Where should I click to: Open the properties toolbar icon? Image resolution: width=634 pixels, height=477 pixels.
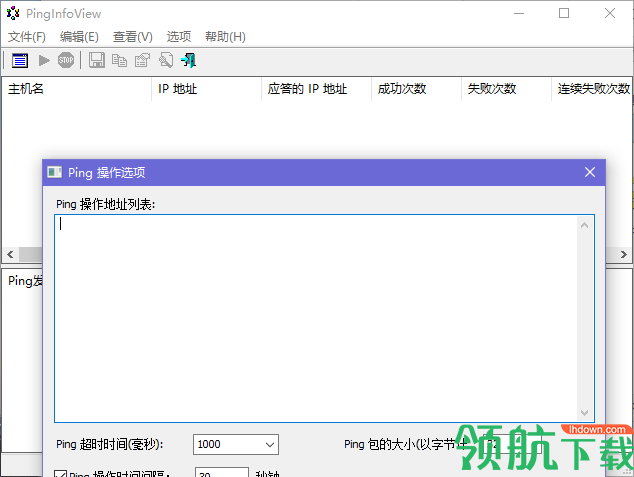coord(142,61)
